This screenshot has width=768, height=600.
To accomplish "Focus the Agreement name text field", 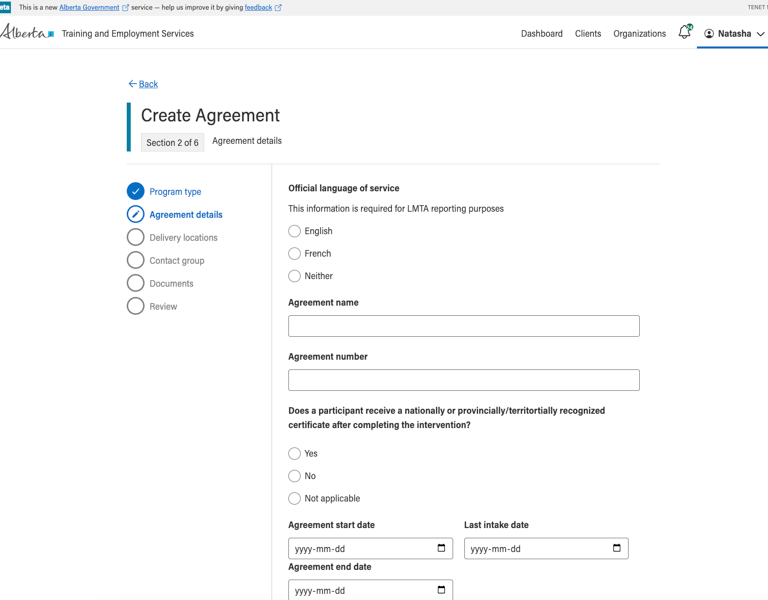I will pos(463,326).
